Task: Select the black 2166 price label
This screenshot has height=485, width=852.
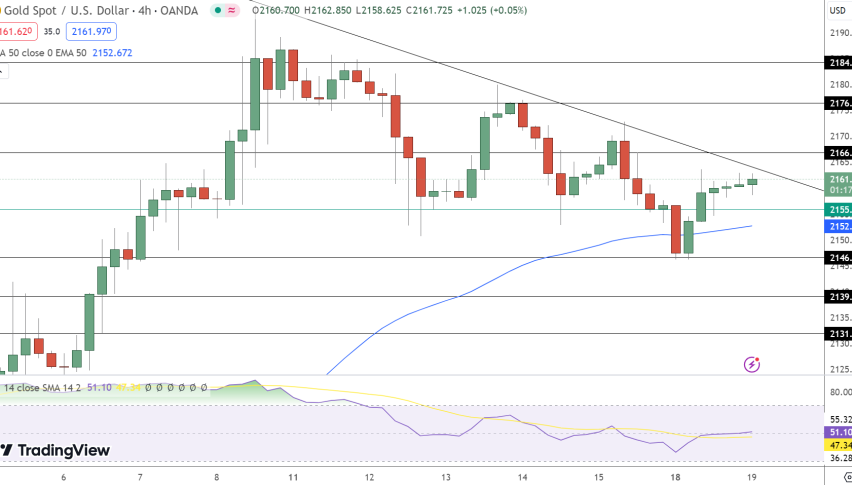Action: pos(838,153)
